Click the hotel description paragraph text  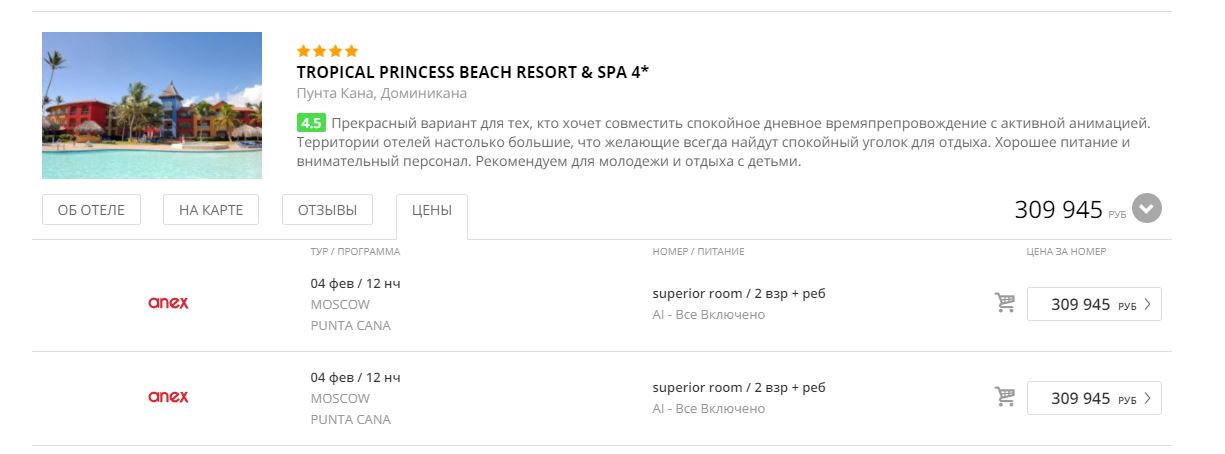tap(724, 142)
